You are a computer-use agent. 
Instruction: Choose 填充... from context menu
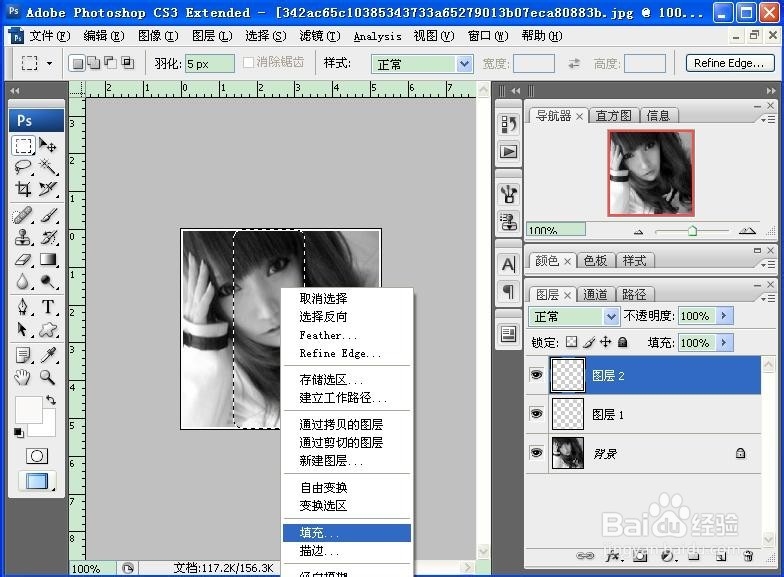(x=347, y=533)
